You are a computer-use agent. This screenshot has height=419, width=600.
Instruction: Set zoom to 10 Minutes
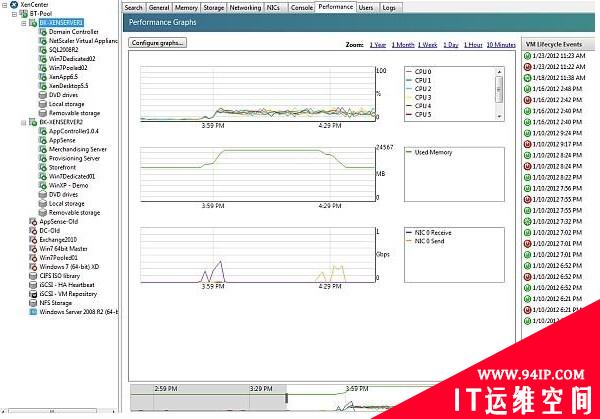(501, 45)
